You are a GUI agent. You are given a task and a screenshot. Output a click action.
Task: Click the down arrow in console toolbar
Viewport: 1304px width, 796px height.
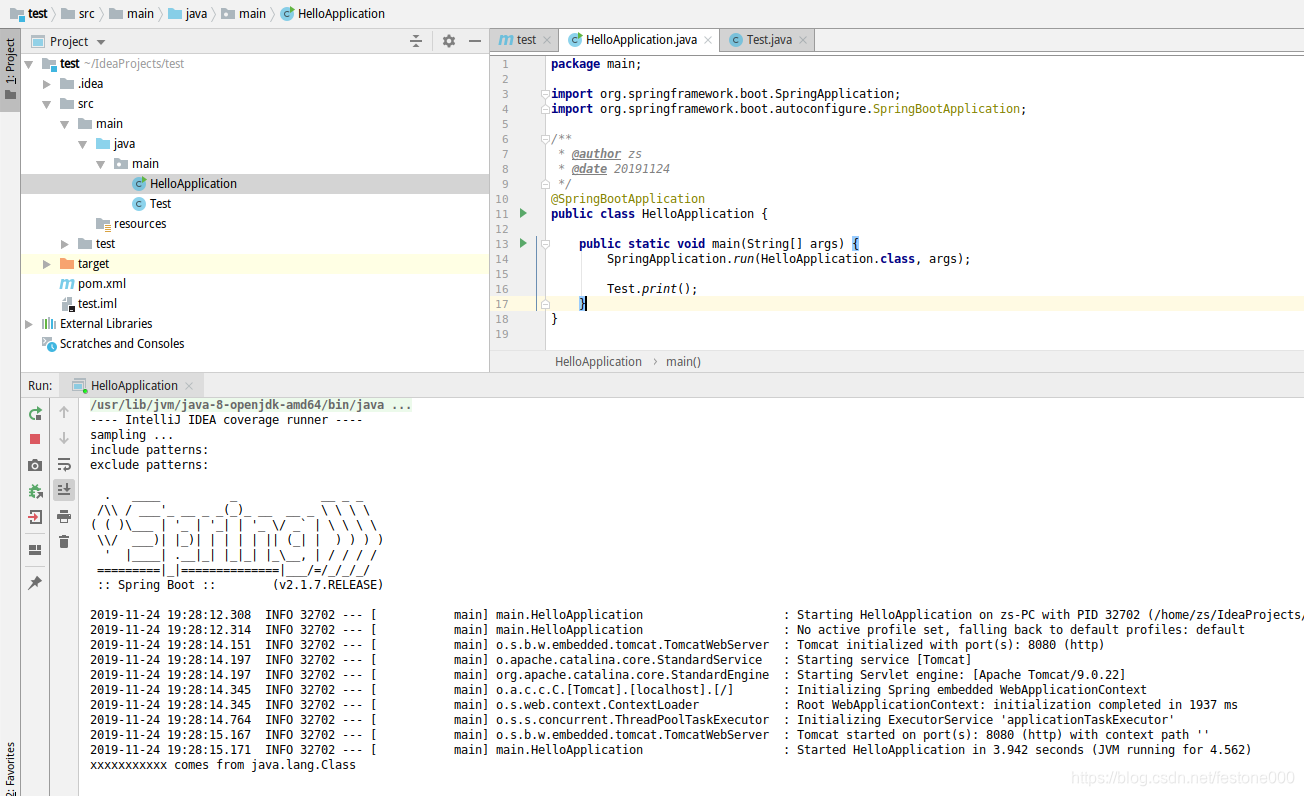[64, 438]
